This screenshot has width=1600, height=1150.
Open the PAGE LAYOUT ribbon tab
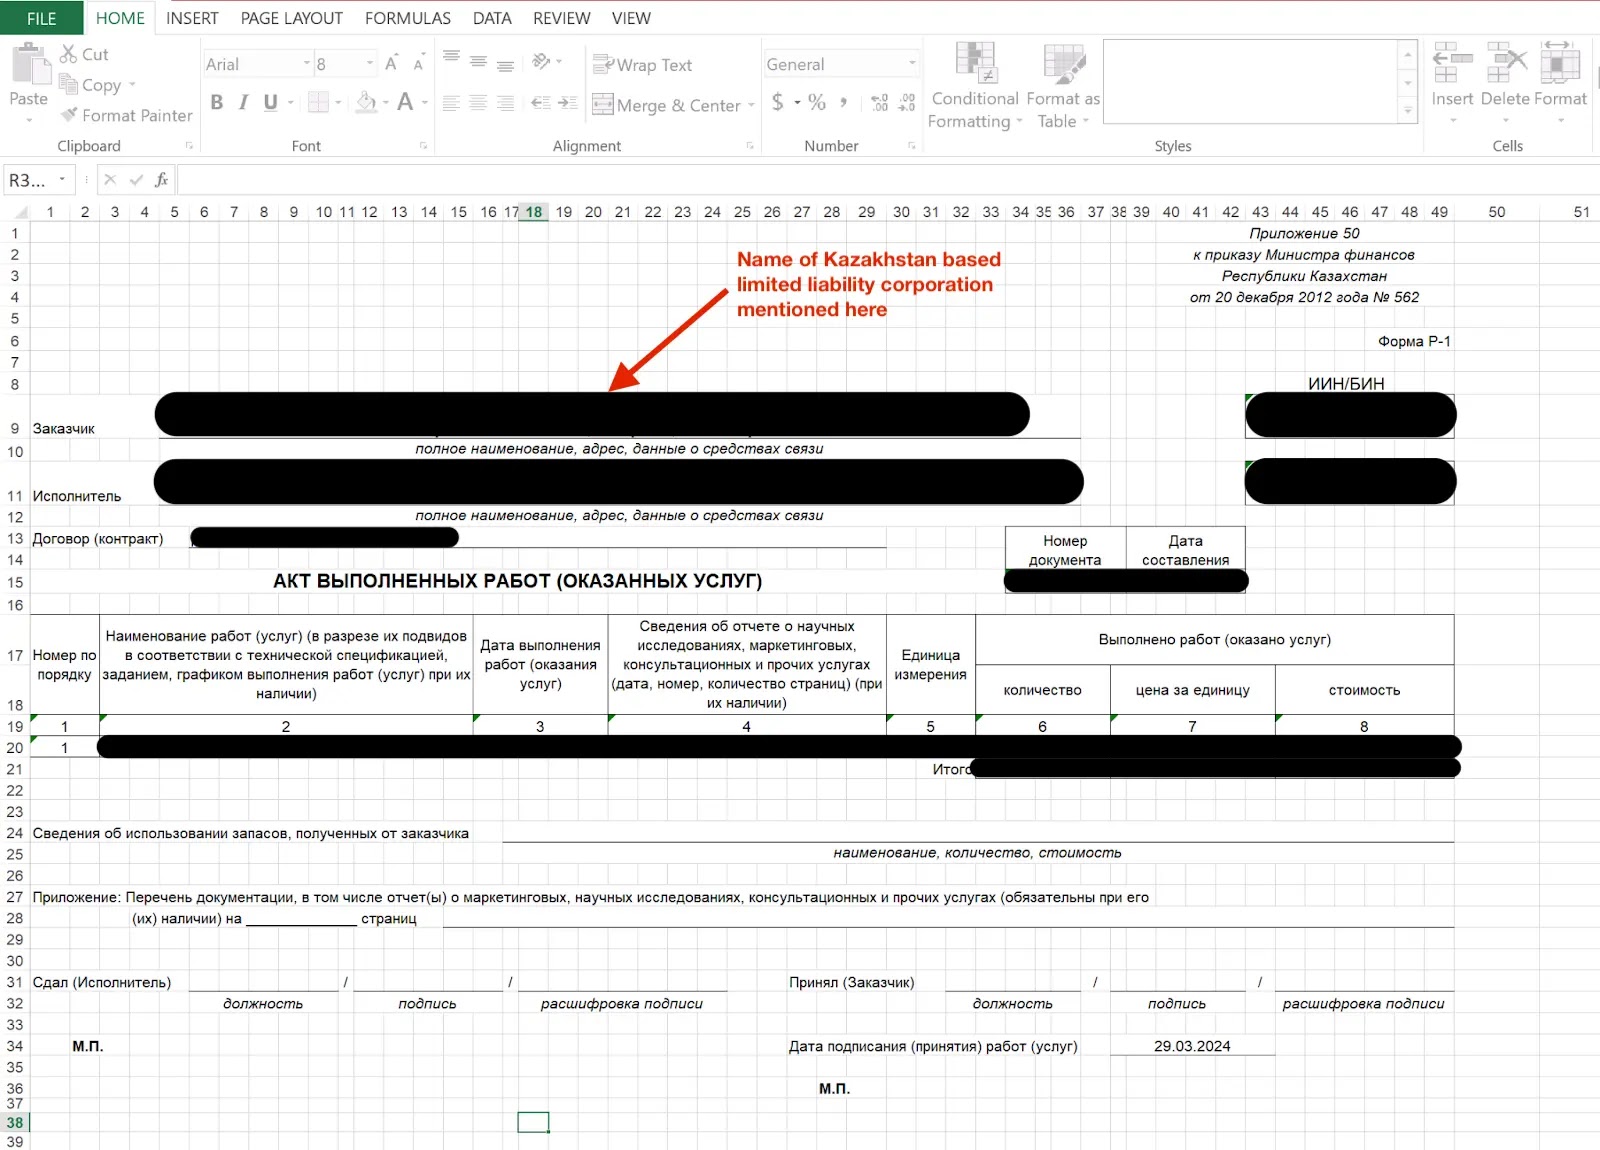click(291, 18)
